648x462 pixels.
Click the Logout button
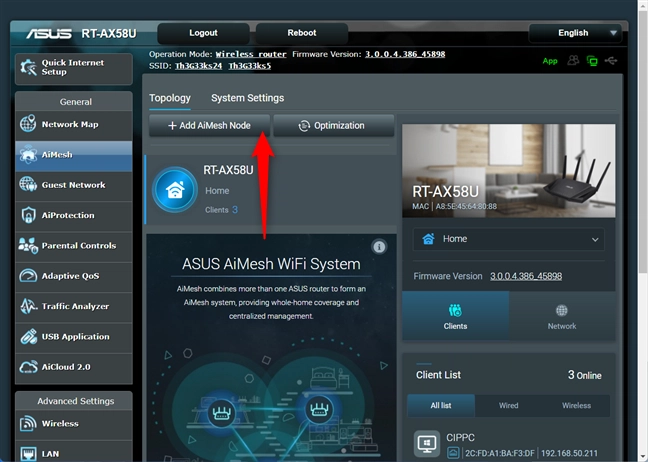pos(203,33)
